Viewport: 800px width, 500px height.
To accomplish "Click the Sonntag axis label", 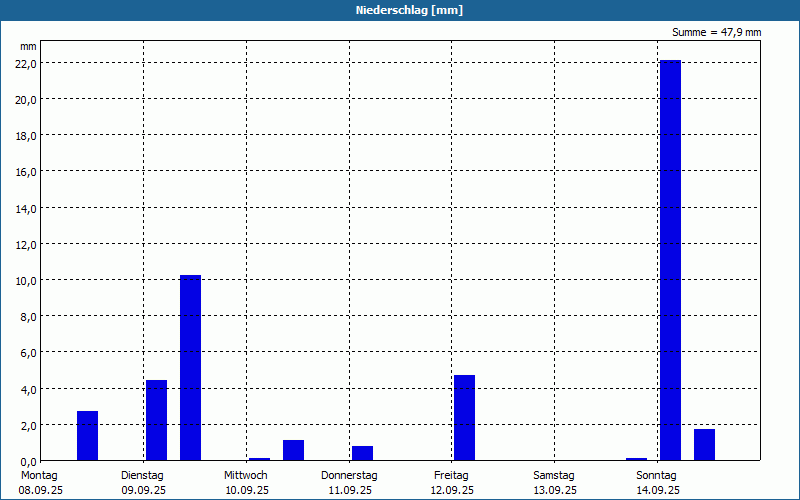I will tap(656, 475).
